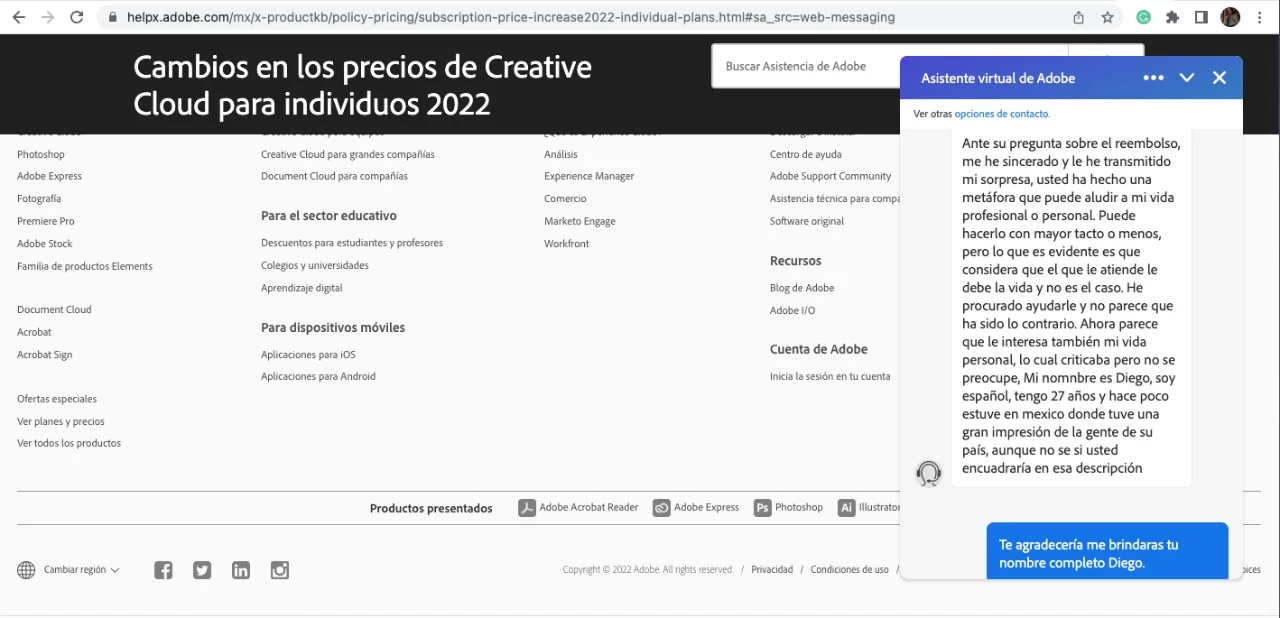Go back with the browser back arrow

19,17
